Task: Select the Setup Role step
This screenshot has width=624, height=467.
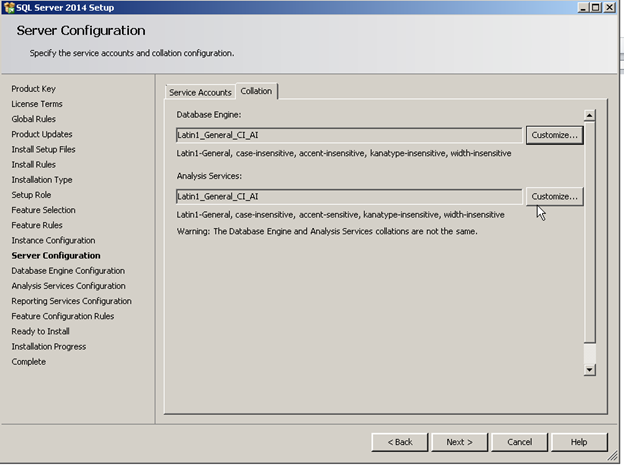Action: pos(31,195)
